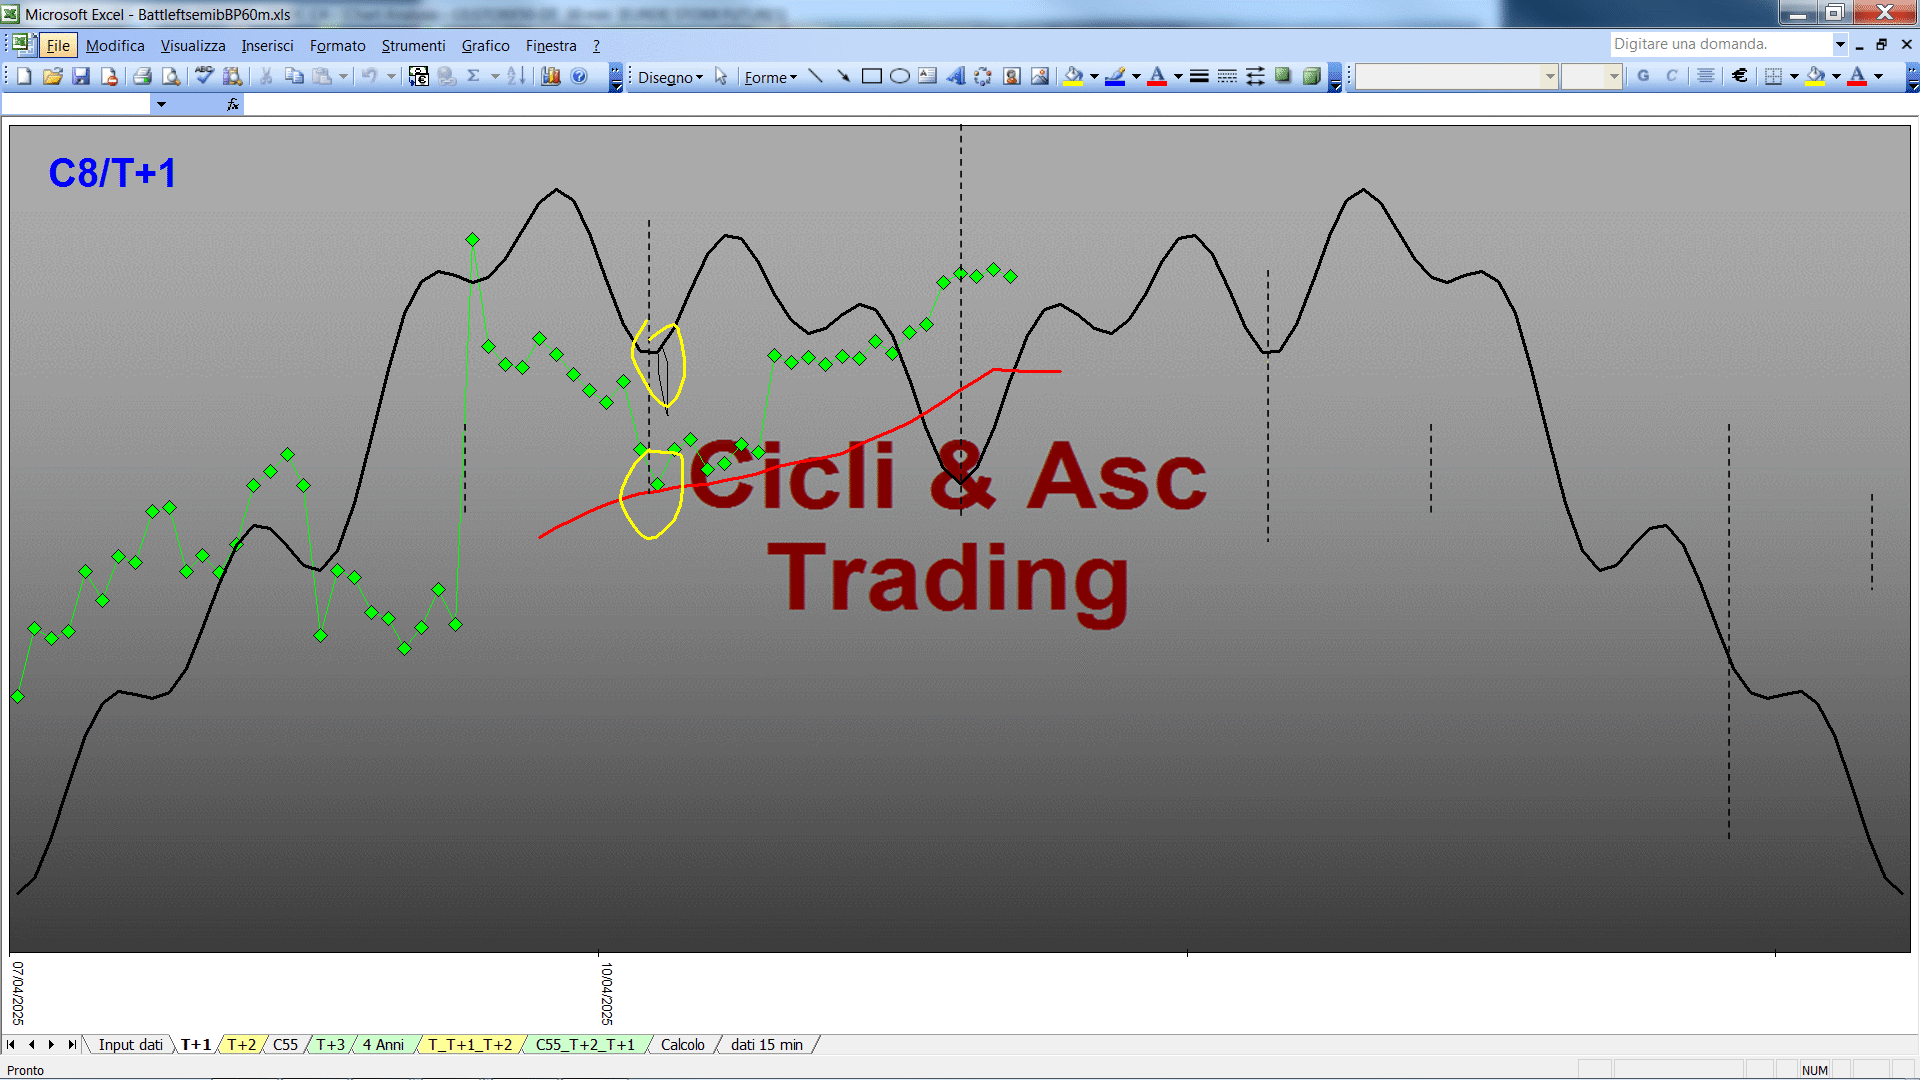Select the Arrow drawing tool
The height and width of the screenshot is (1080, 1920).
click(843, 76)
